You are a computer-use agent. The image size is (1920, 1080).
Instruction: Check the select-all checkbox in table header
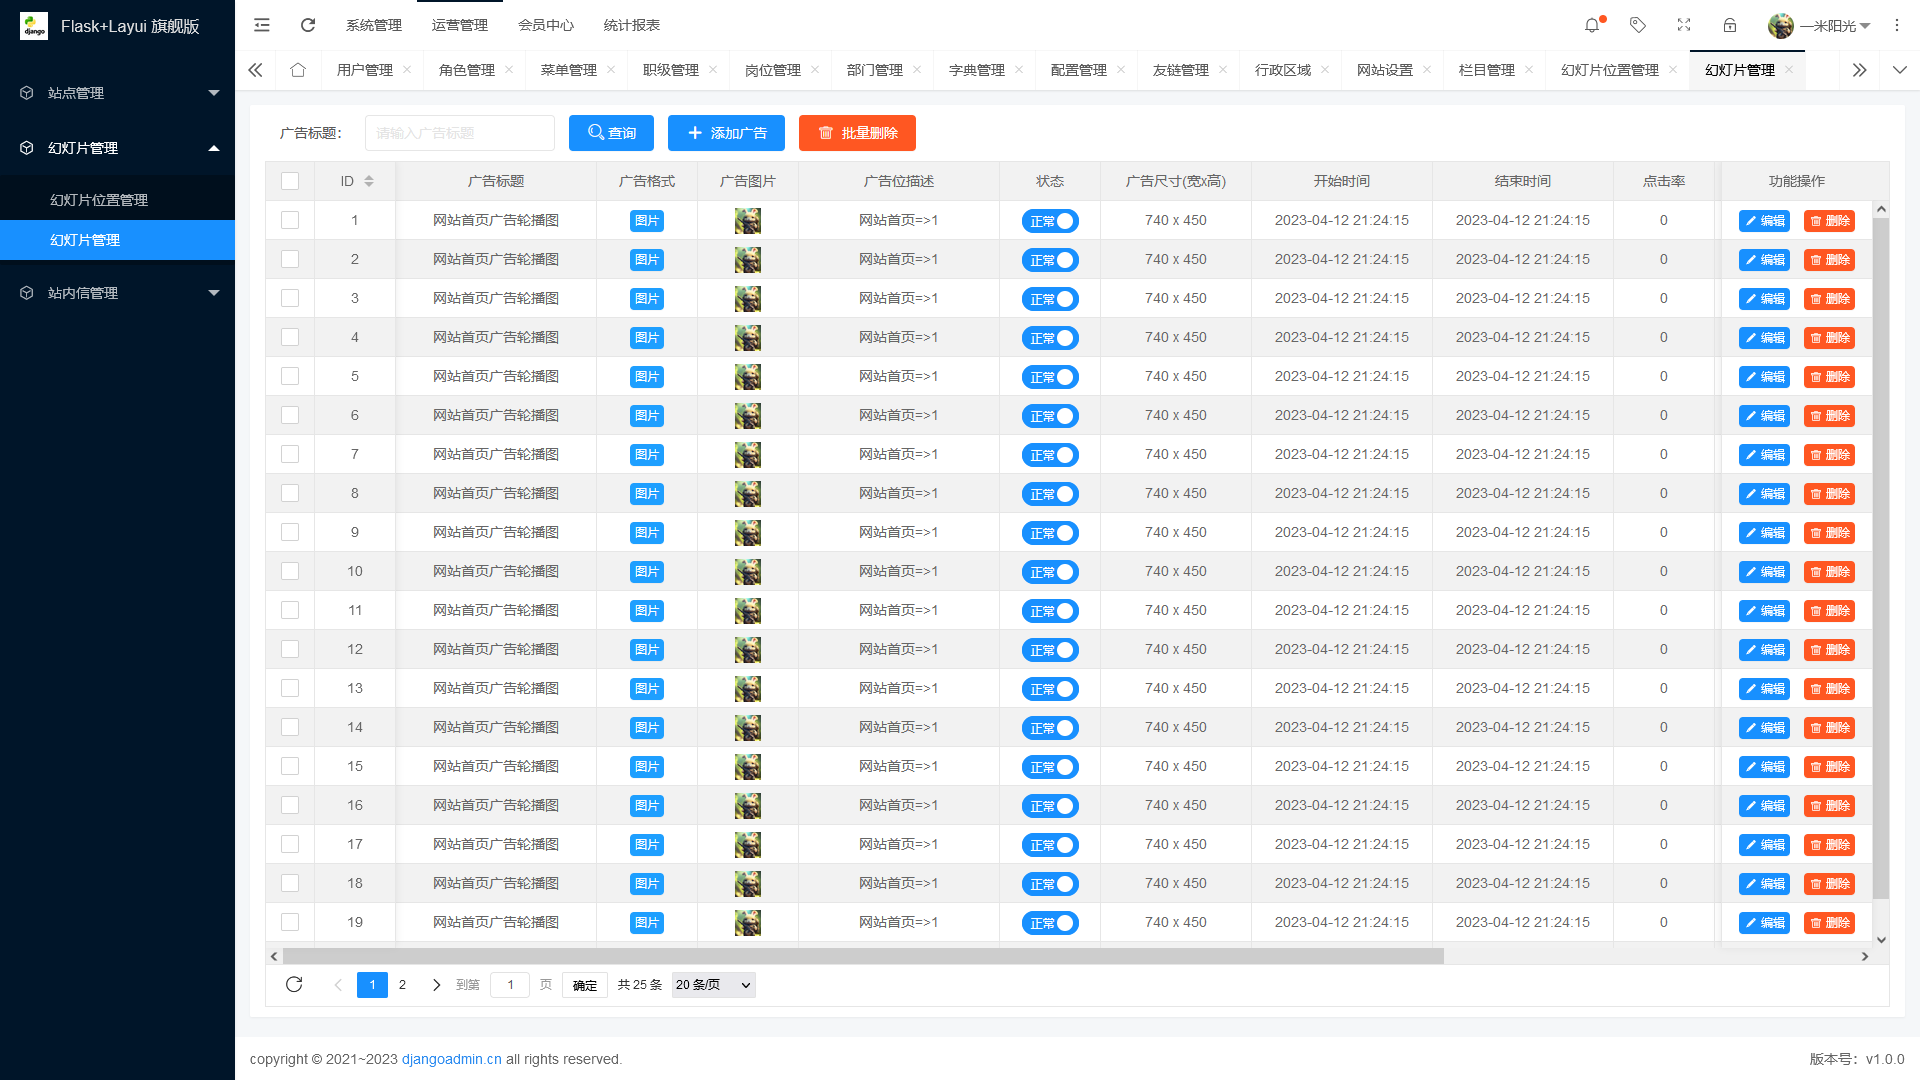tap(290, 181)
